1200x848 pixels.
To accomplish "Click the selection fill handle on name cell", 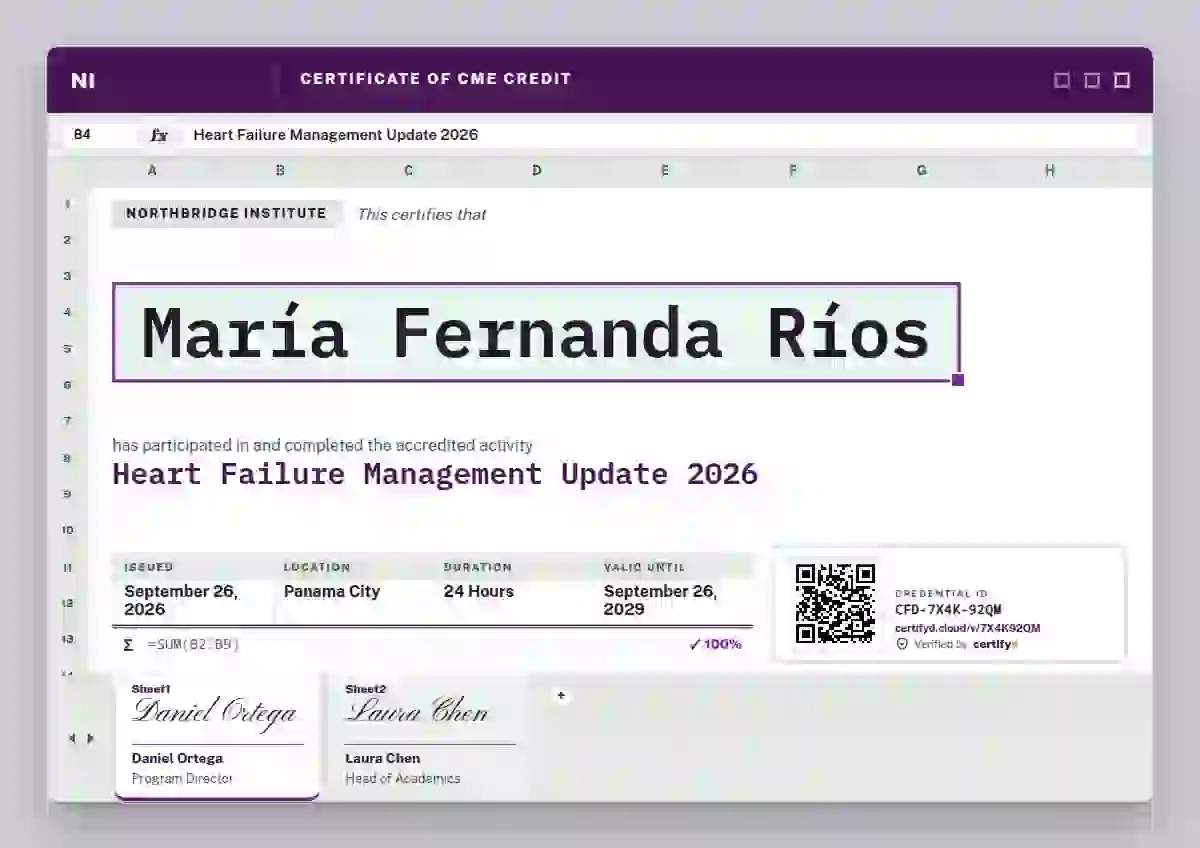I will (958, 379).
